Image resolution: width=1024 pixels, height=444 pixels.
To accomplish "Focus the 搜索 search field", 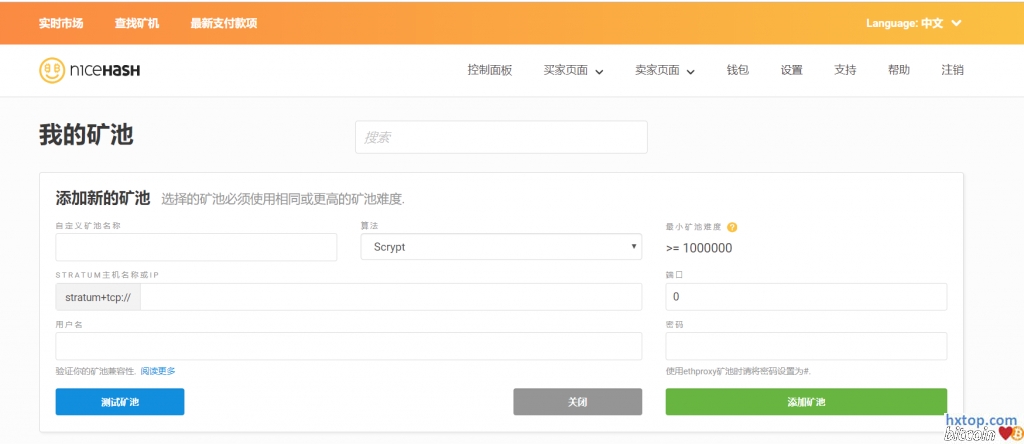I will tap(501, 137).
